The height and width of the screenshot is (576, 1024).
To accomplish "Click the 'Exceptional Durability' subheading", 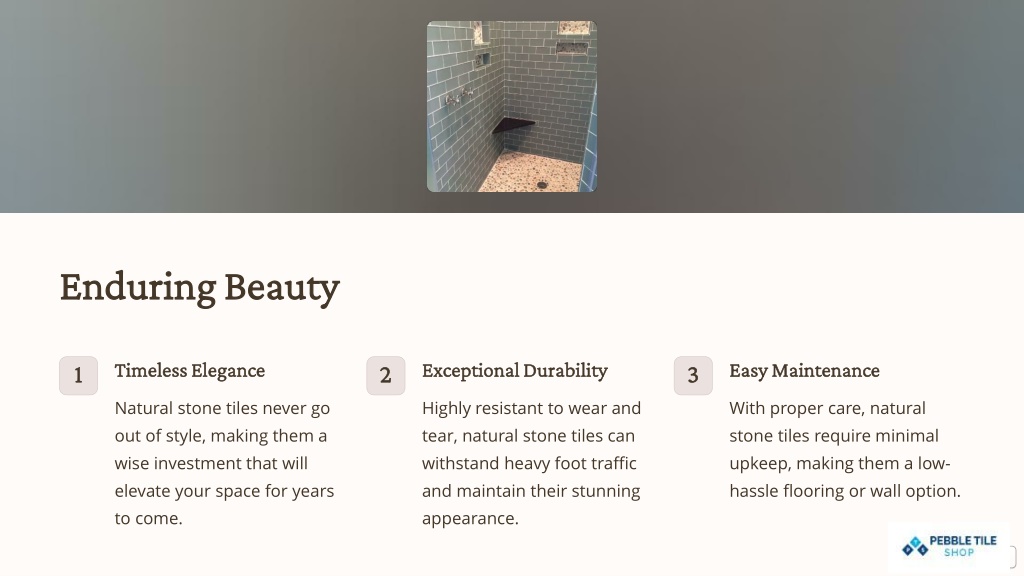I will (515, 371).
